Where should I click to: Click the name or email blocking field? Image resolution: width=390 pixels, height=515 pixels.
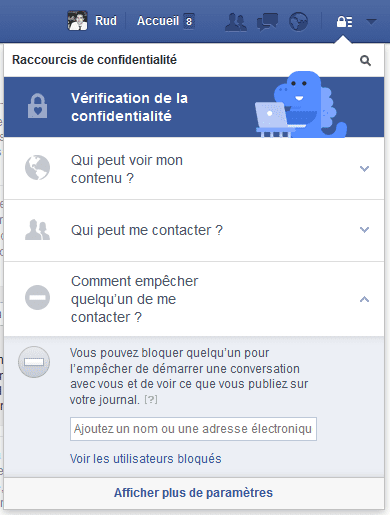point(193,429)
